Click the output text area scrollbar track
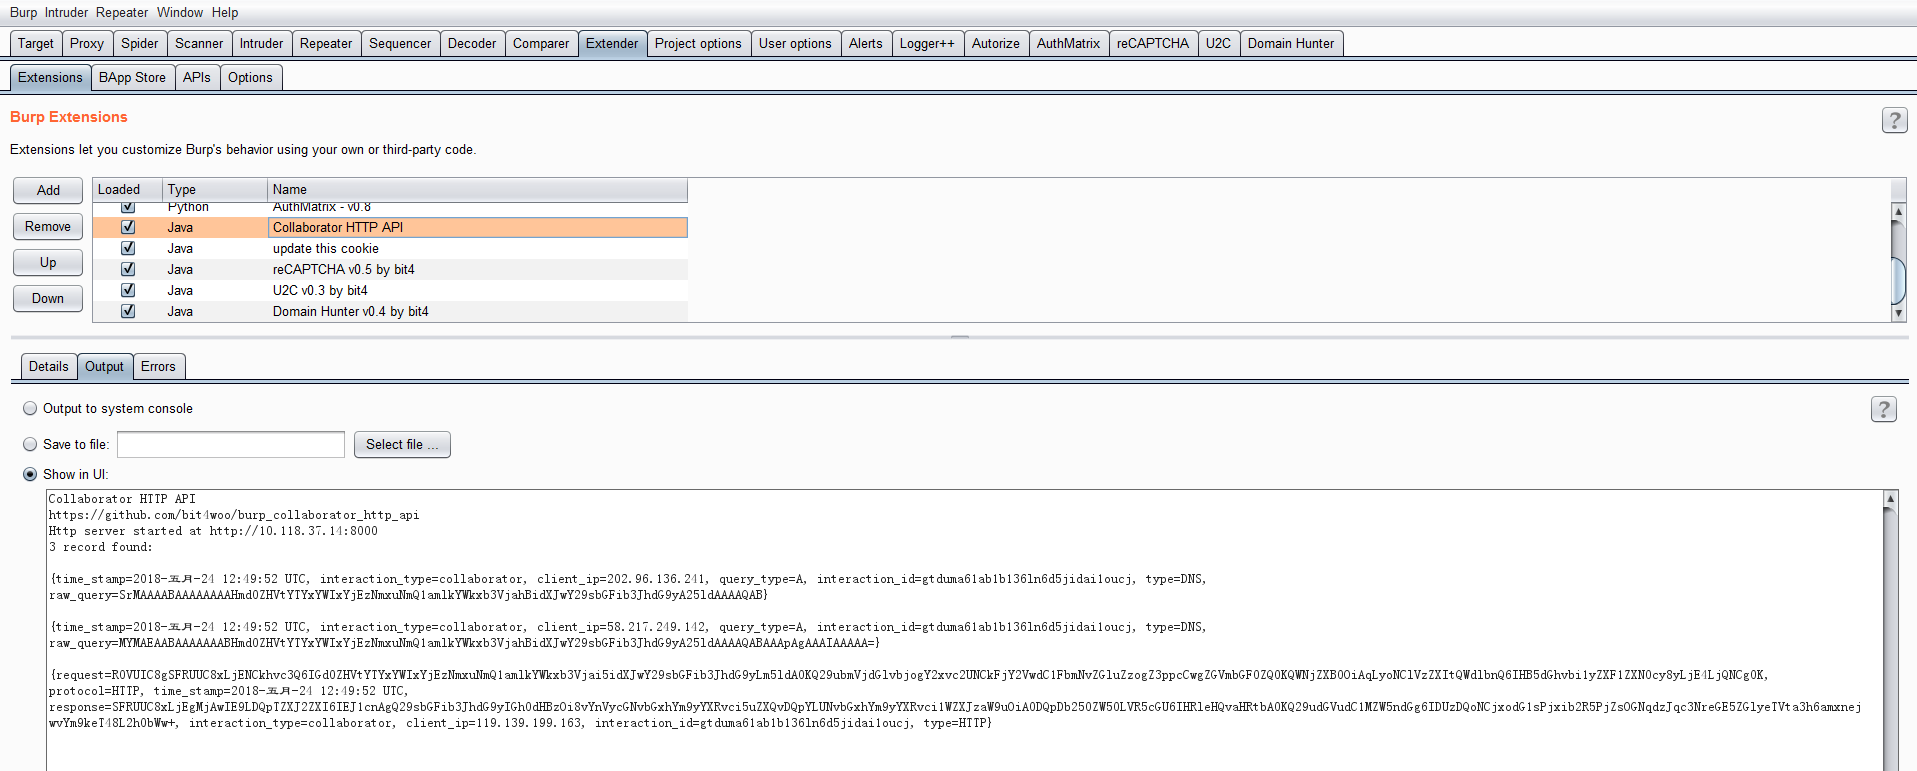Image resolution: width=1917 pixels, height=771 pixels. coord(1890,640)
